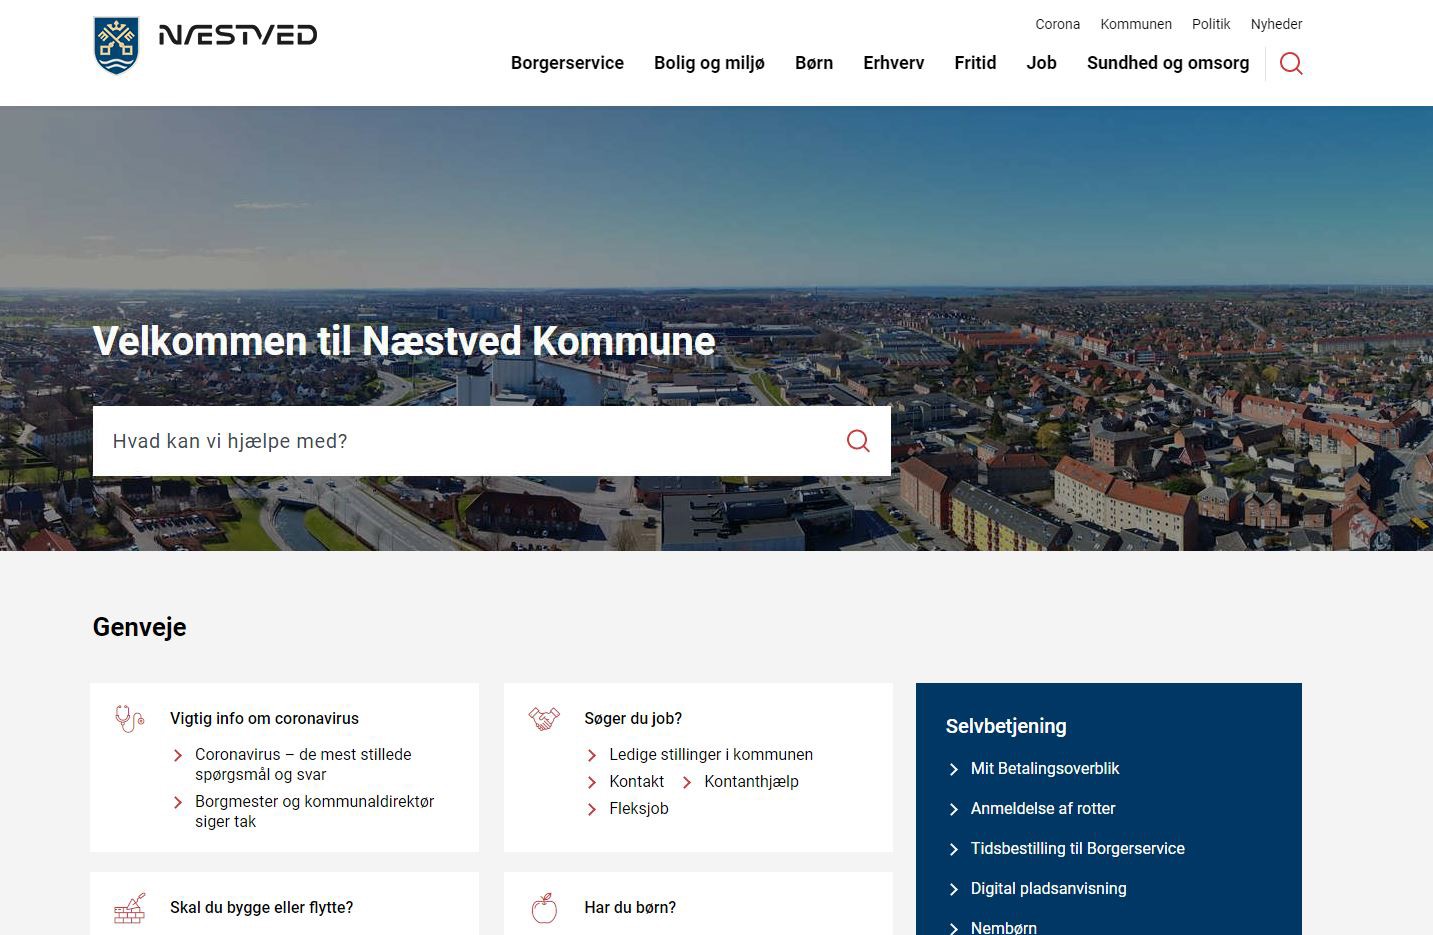The image size is (1433, 935).
Task: Open Mit Betalingsoverblik self-service link
Action: (1045, 769)
